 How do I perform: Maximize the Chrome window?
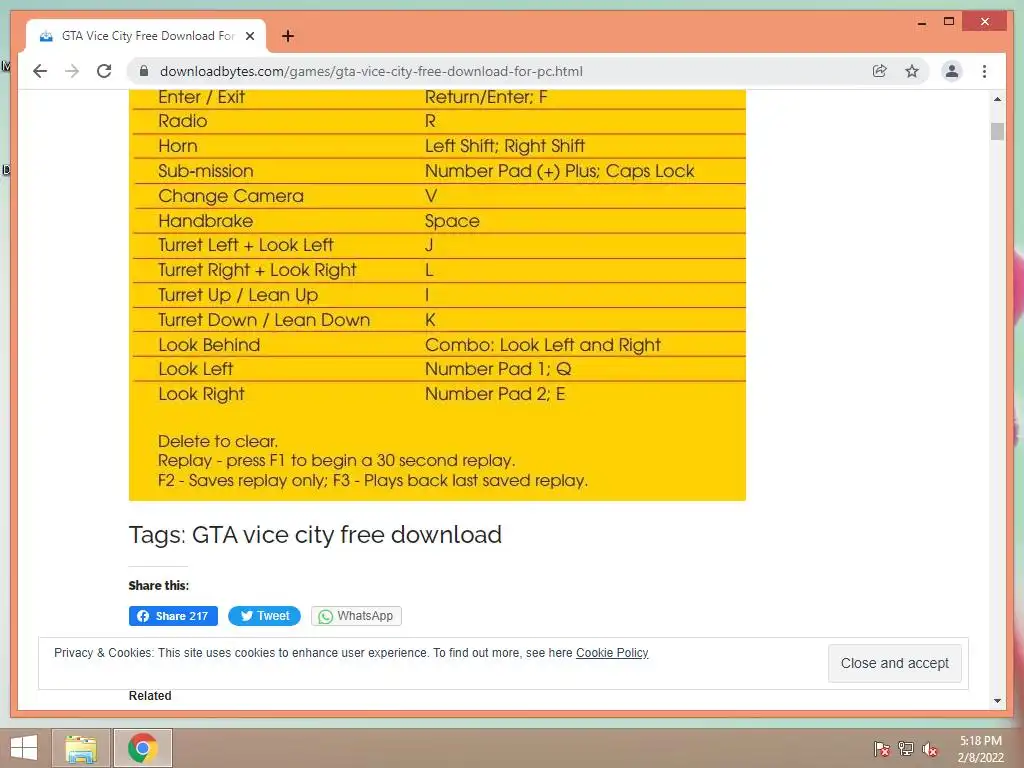pyautogui.click(x=949, y=22)
